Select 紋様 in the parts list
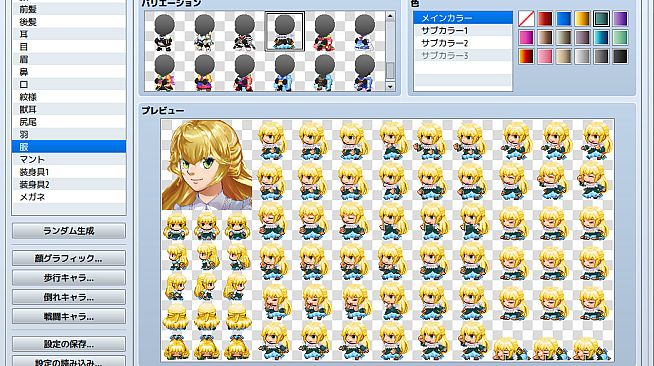654x366 pixels. (x=69, y=97)
